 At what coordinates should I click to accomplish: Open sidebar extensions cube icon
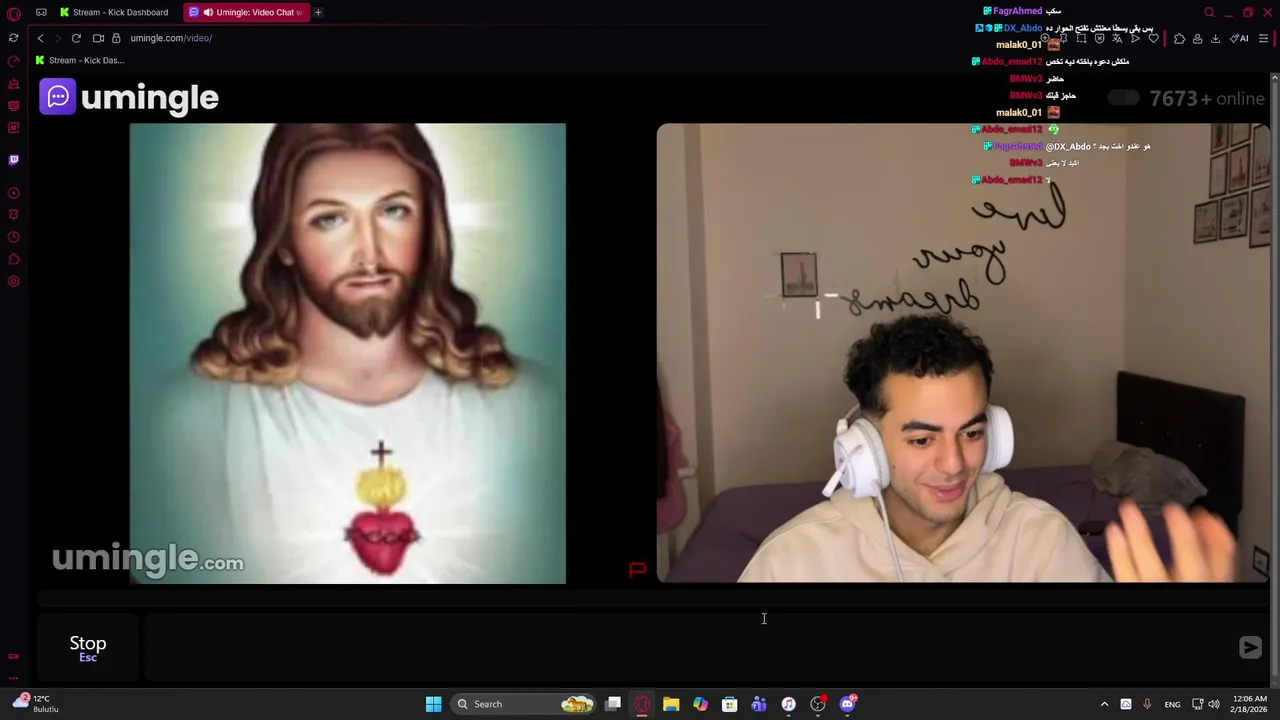[x=13, y=259]
